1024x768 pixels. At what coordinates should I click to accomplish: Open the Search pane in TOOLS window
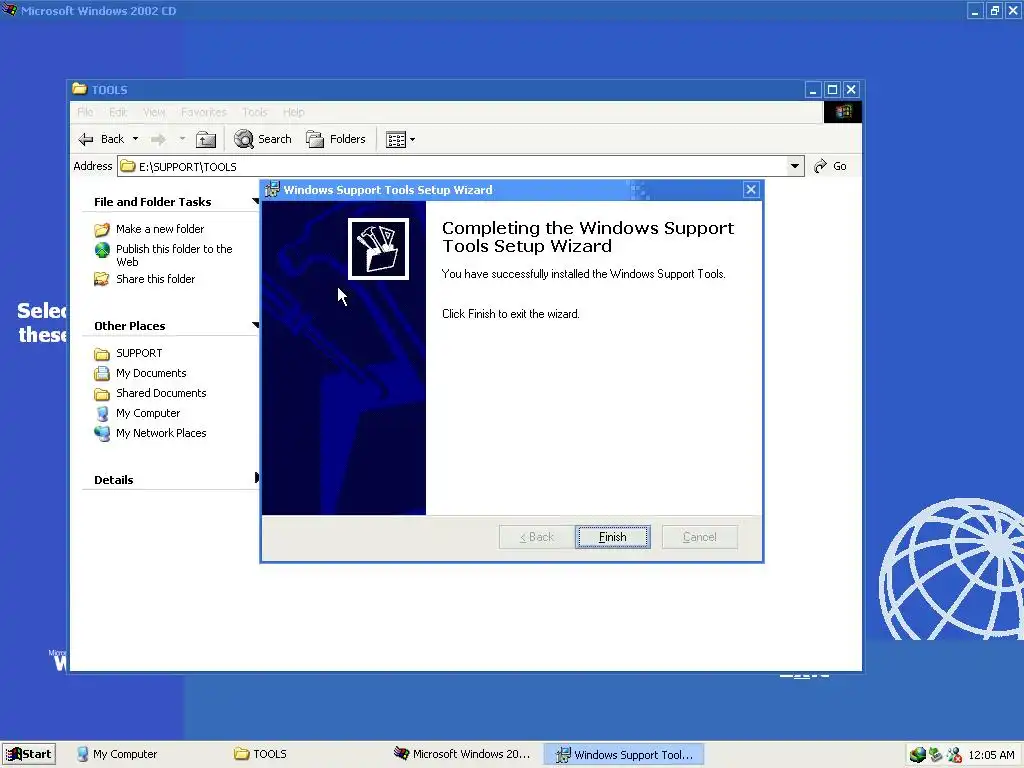tap(263, 139)
